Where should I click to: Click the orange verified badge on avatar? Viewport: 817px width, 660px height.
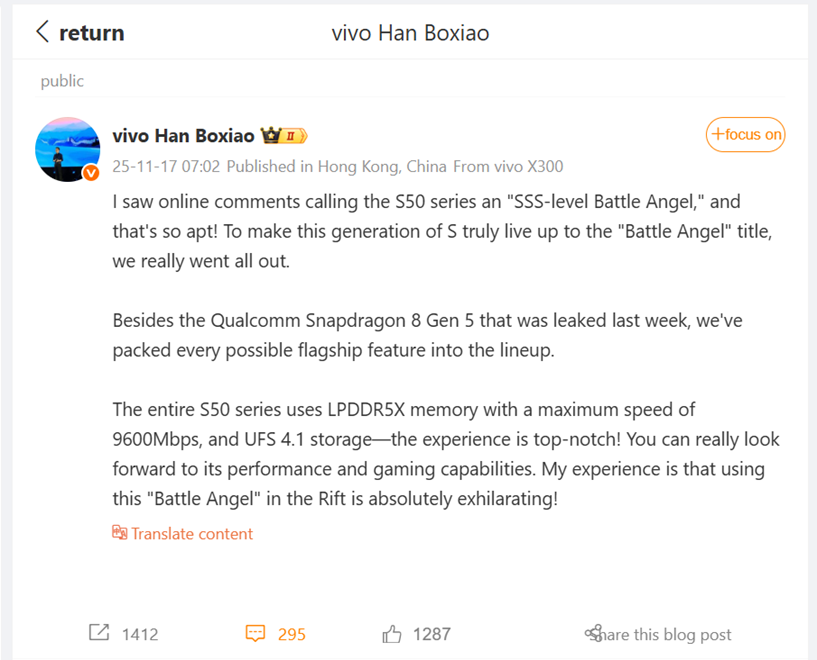click(x=91, y=173)
